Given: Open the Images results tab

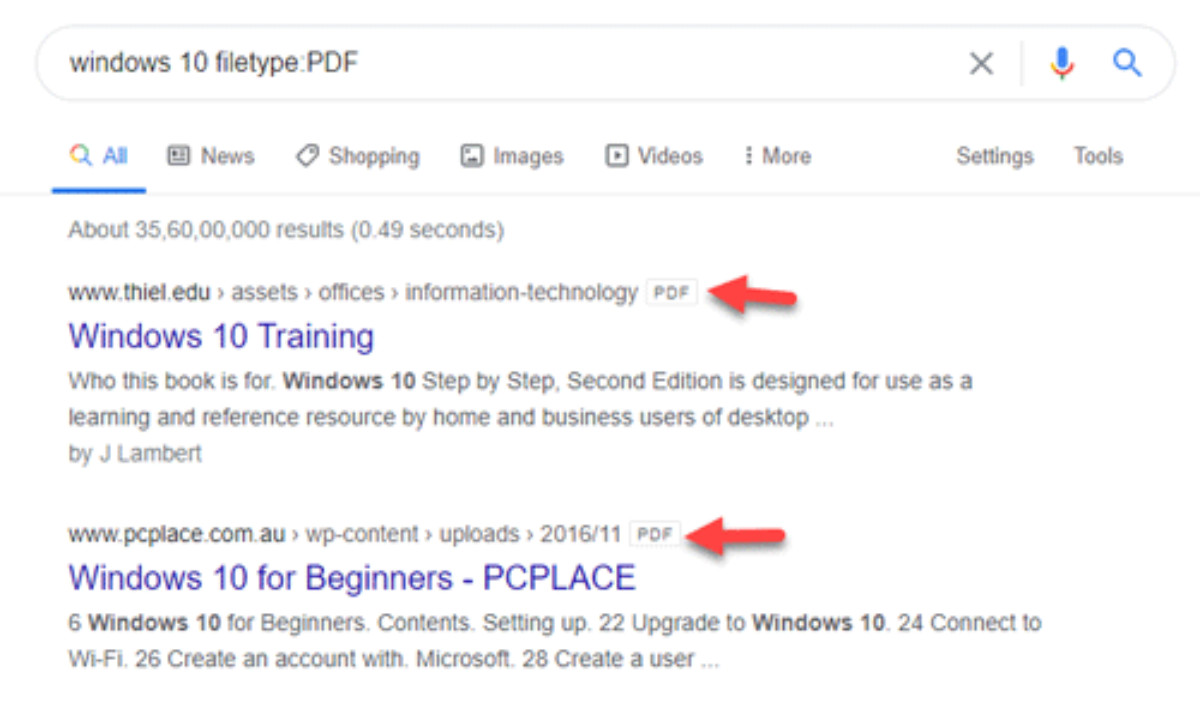Looking at the screenshot, I should [x=511, y=156].
